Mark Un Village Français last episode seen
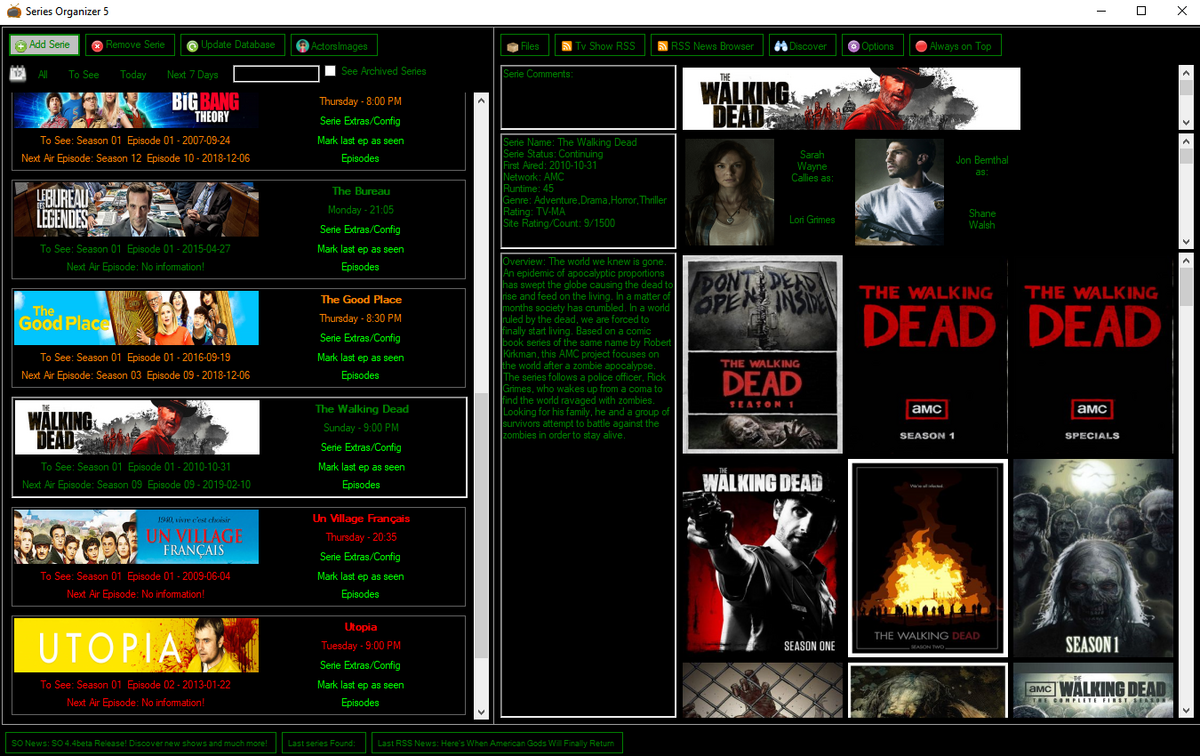Image resolution: width=1200 pixels, height=756 pixels. click(x=361, y=576)
